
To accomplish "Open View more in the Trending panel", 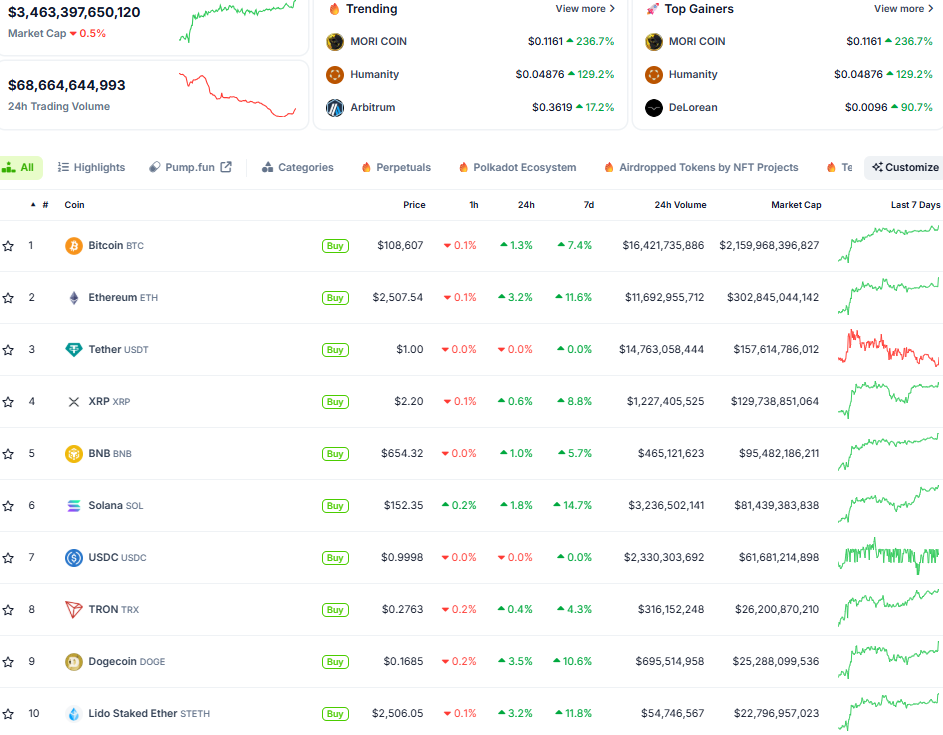I will point(585,8).
